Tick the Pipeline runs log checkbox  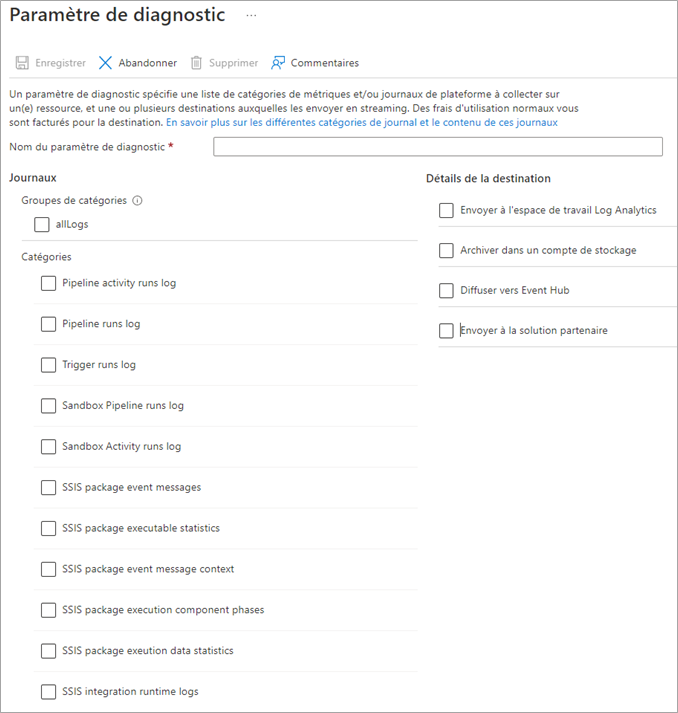pos(49,324)
